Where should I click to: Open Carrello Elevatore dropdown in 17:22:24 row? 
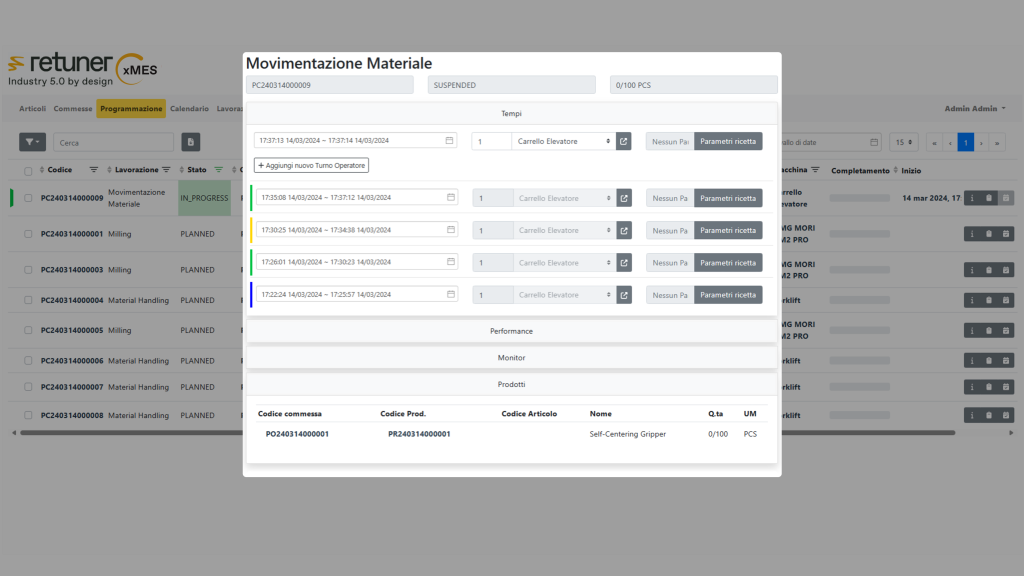(565, 295)
